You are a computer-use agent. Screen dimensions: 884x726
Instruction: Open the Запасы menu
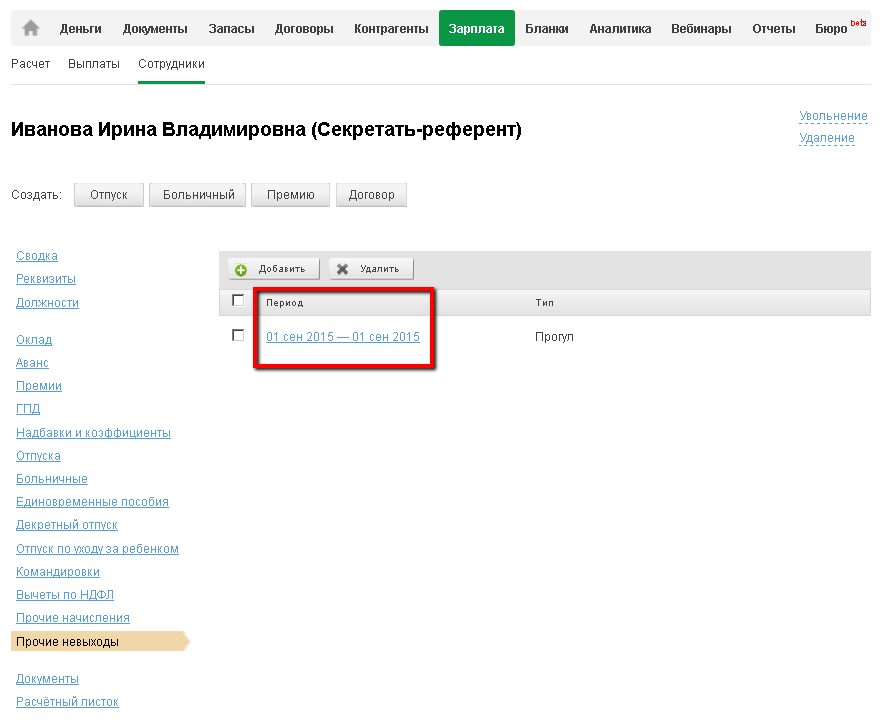tap(231, 29)
